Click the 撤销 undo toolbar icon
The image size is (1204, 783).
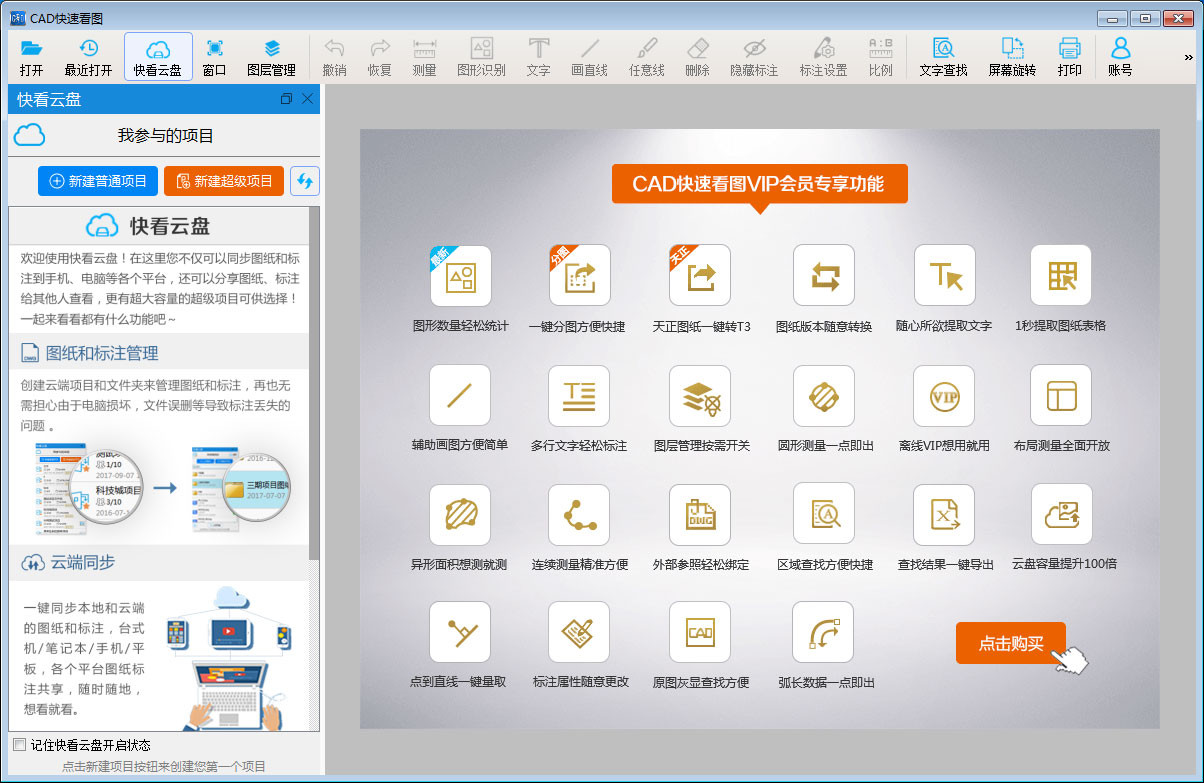(x=335, y=57)
